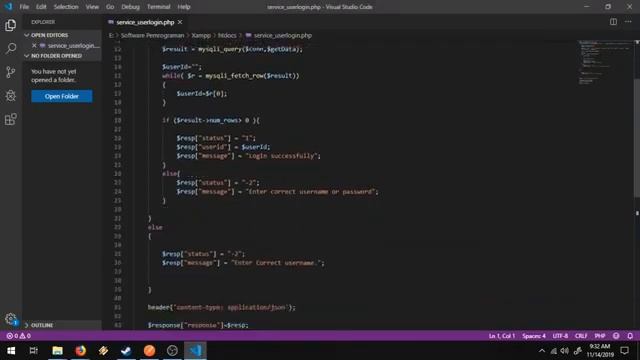Open the Search view in activity bar
The height and width of the screenshot is (360, 640).
[x=11, y=49]
